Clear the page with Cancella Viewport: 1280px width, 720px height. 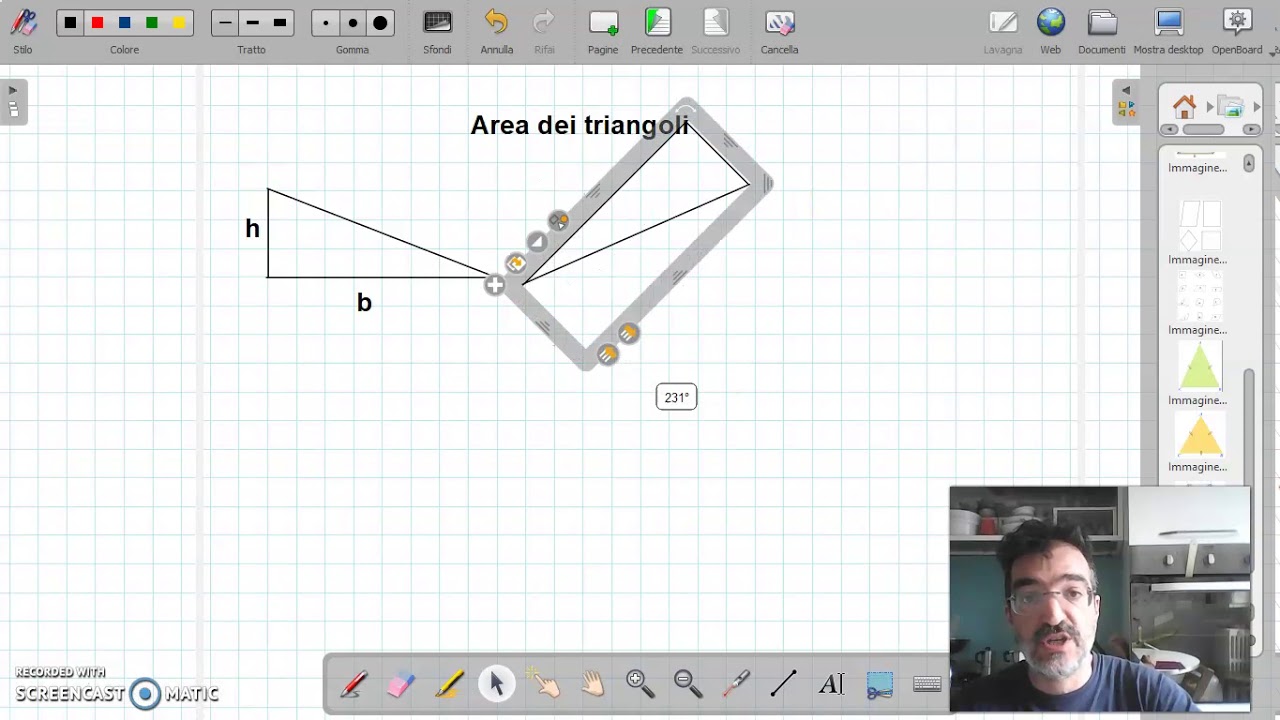(779, 30)
